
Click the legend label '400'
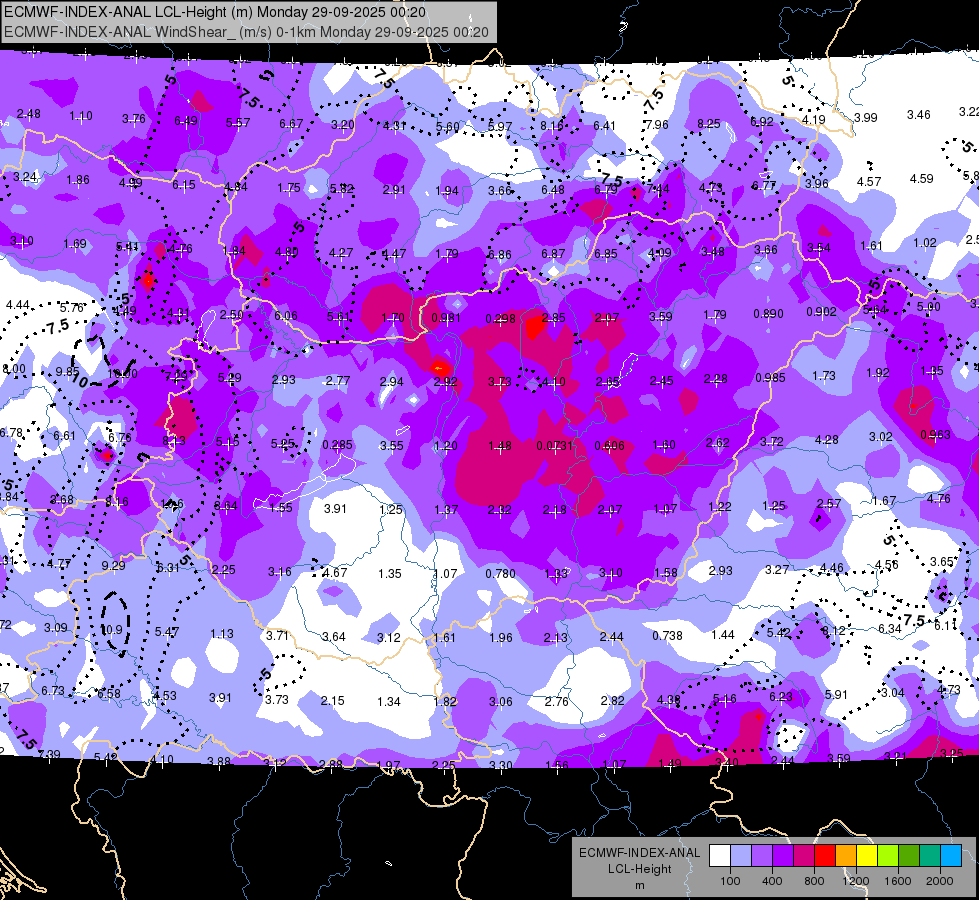point(772,881)
